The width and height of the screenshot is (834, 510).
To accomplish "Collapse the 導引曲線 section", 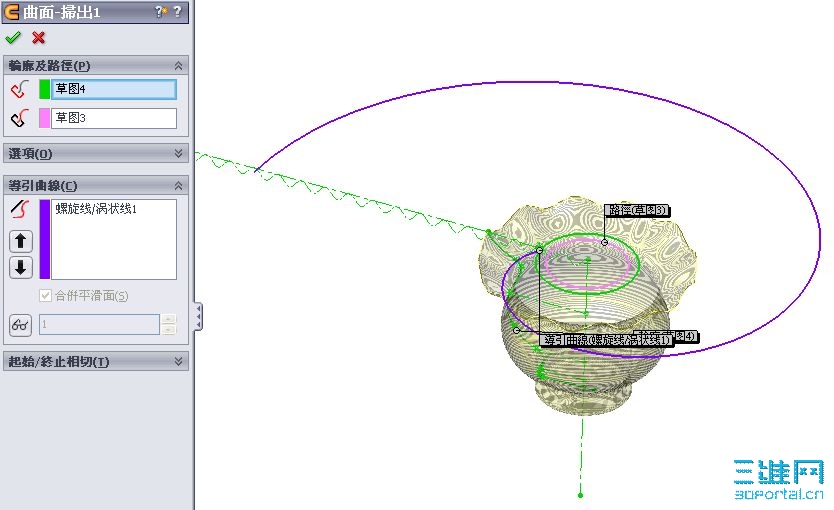I will (x=178, y=186).
